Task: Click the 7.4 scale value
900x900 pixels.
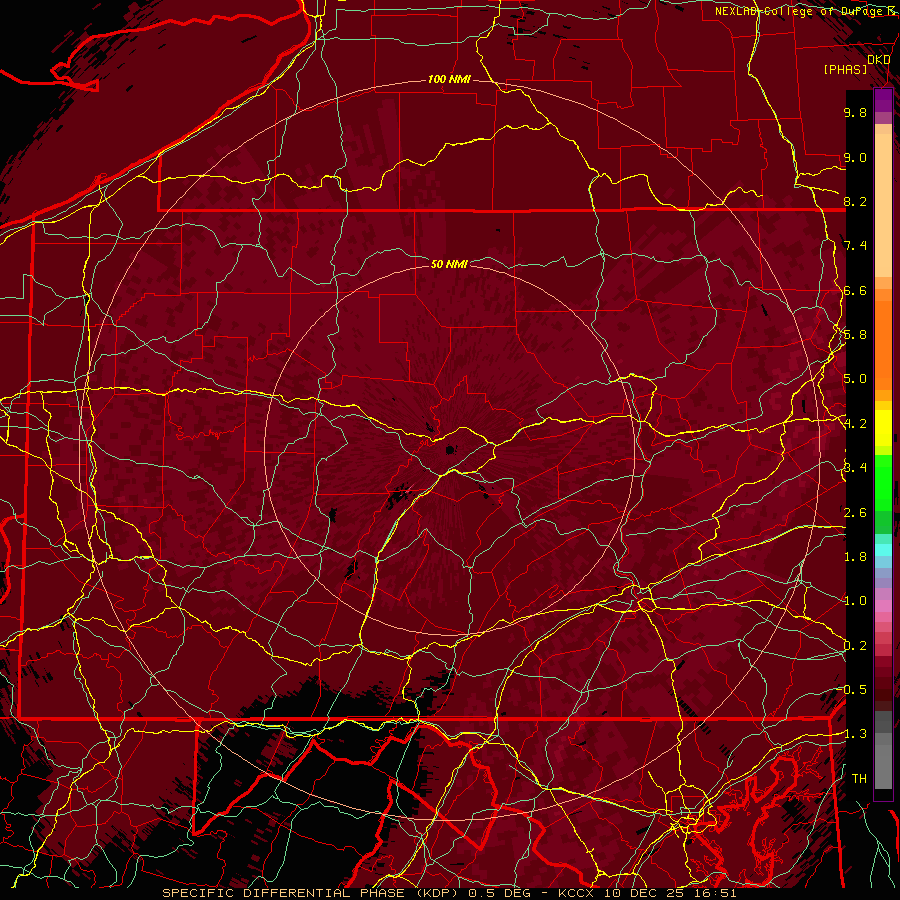Action: click(x=855, y=246)
